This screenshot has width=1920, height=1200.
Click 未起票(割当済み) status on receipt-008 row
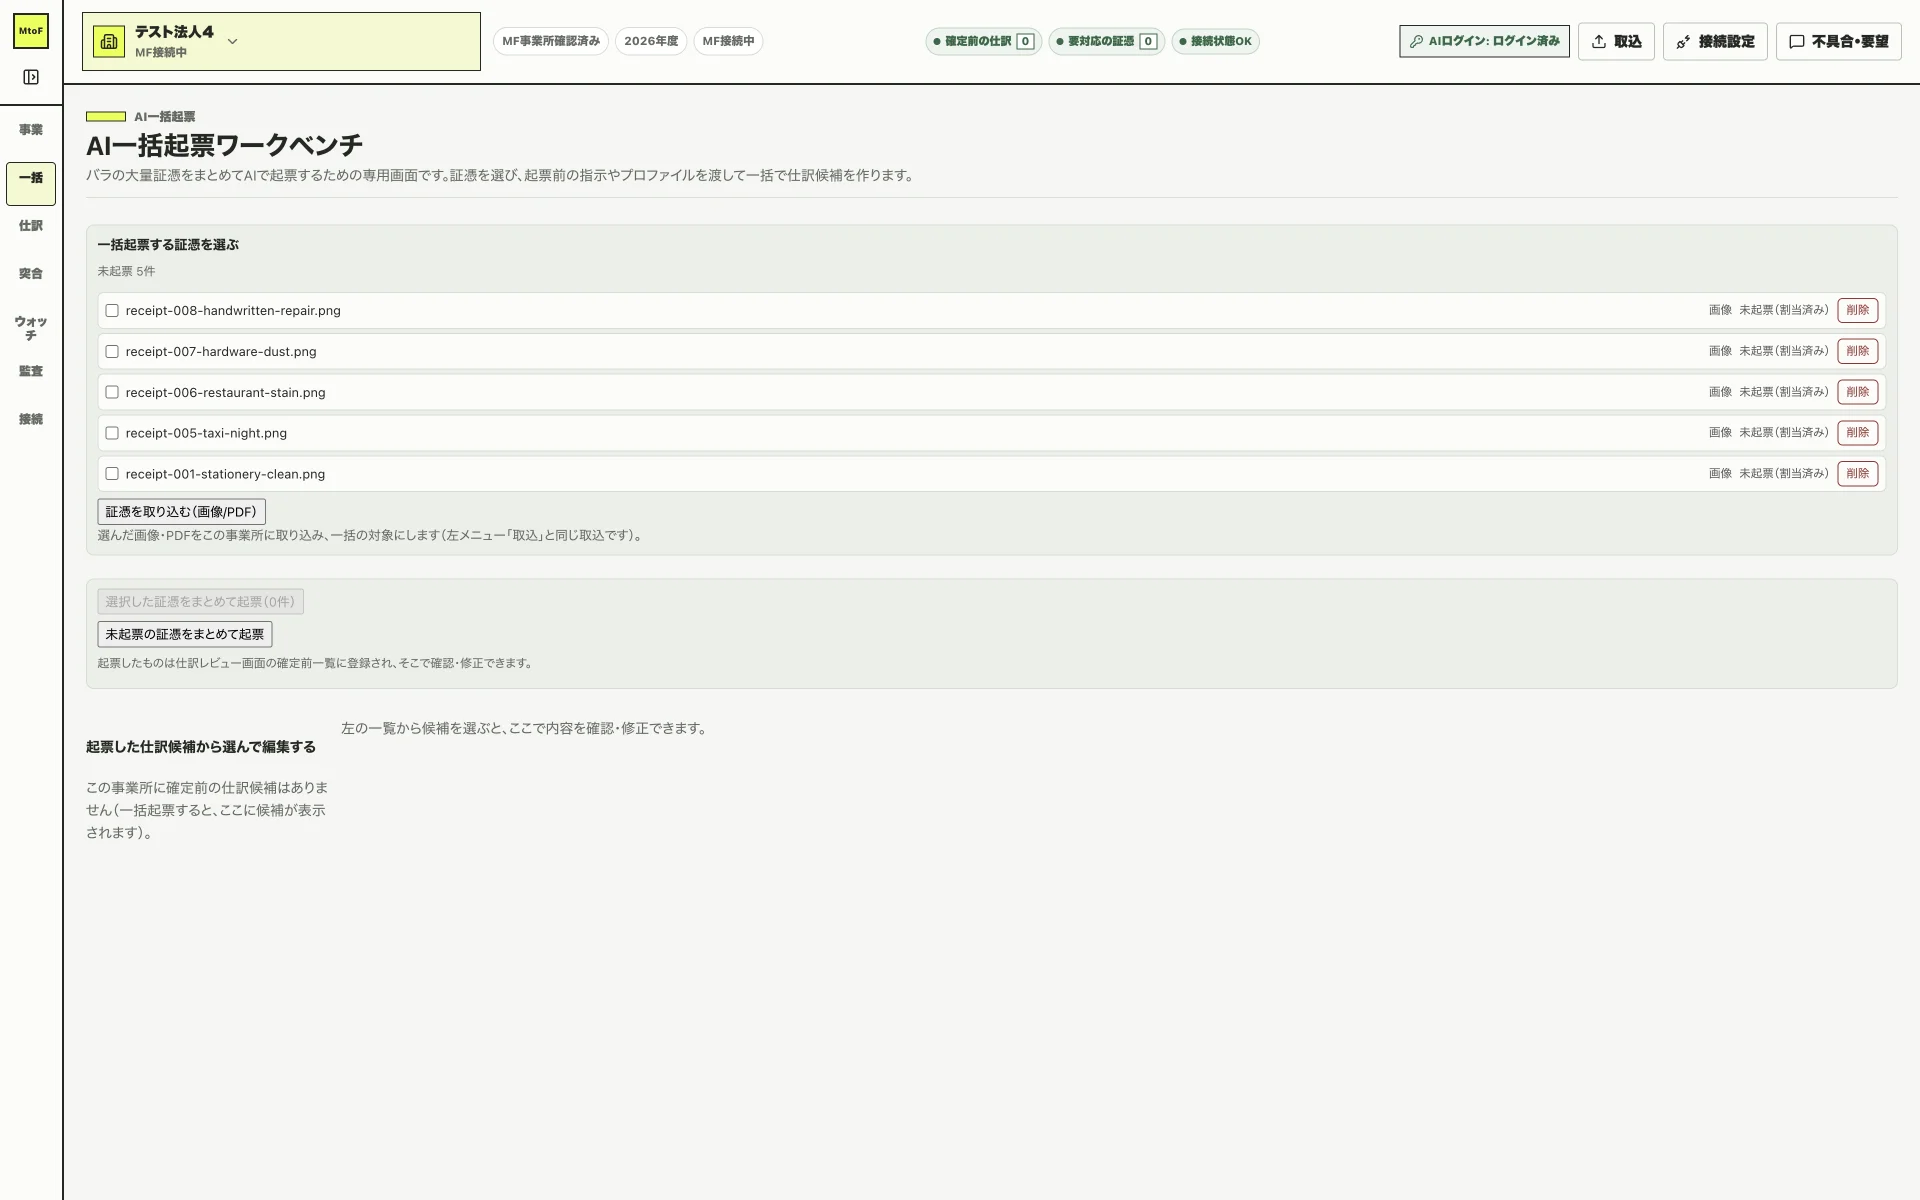tap(1783, 310)
